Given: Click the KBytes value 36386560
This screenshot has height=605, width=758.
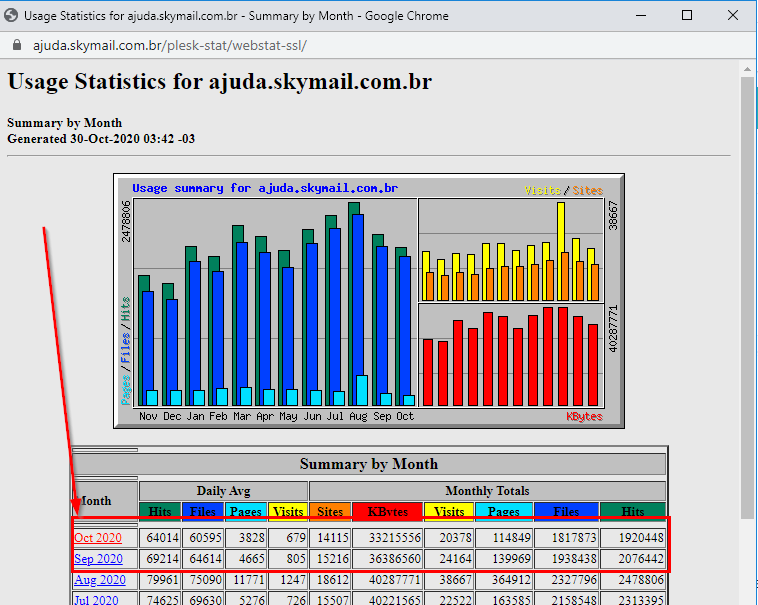Looking at the screenshot, I should [x=395, y=559].
